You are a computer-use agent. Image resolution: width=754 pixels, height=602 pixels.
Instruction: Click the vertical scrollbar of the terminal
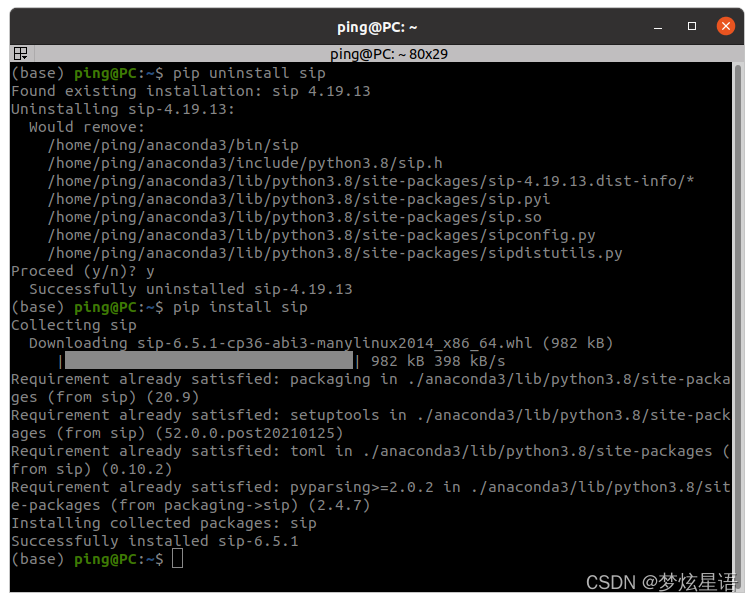point(738,327)
